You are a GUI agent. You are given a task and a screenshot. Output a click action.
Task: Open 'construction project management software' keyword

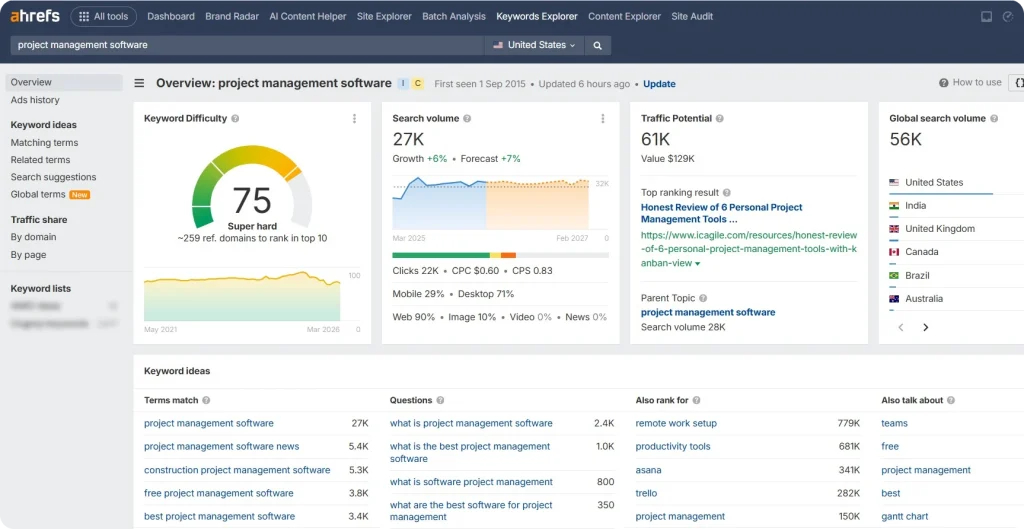pos(237,470)
